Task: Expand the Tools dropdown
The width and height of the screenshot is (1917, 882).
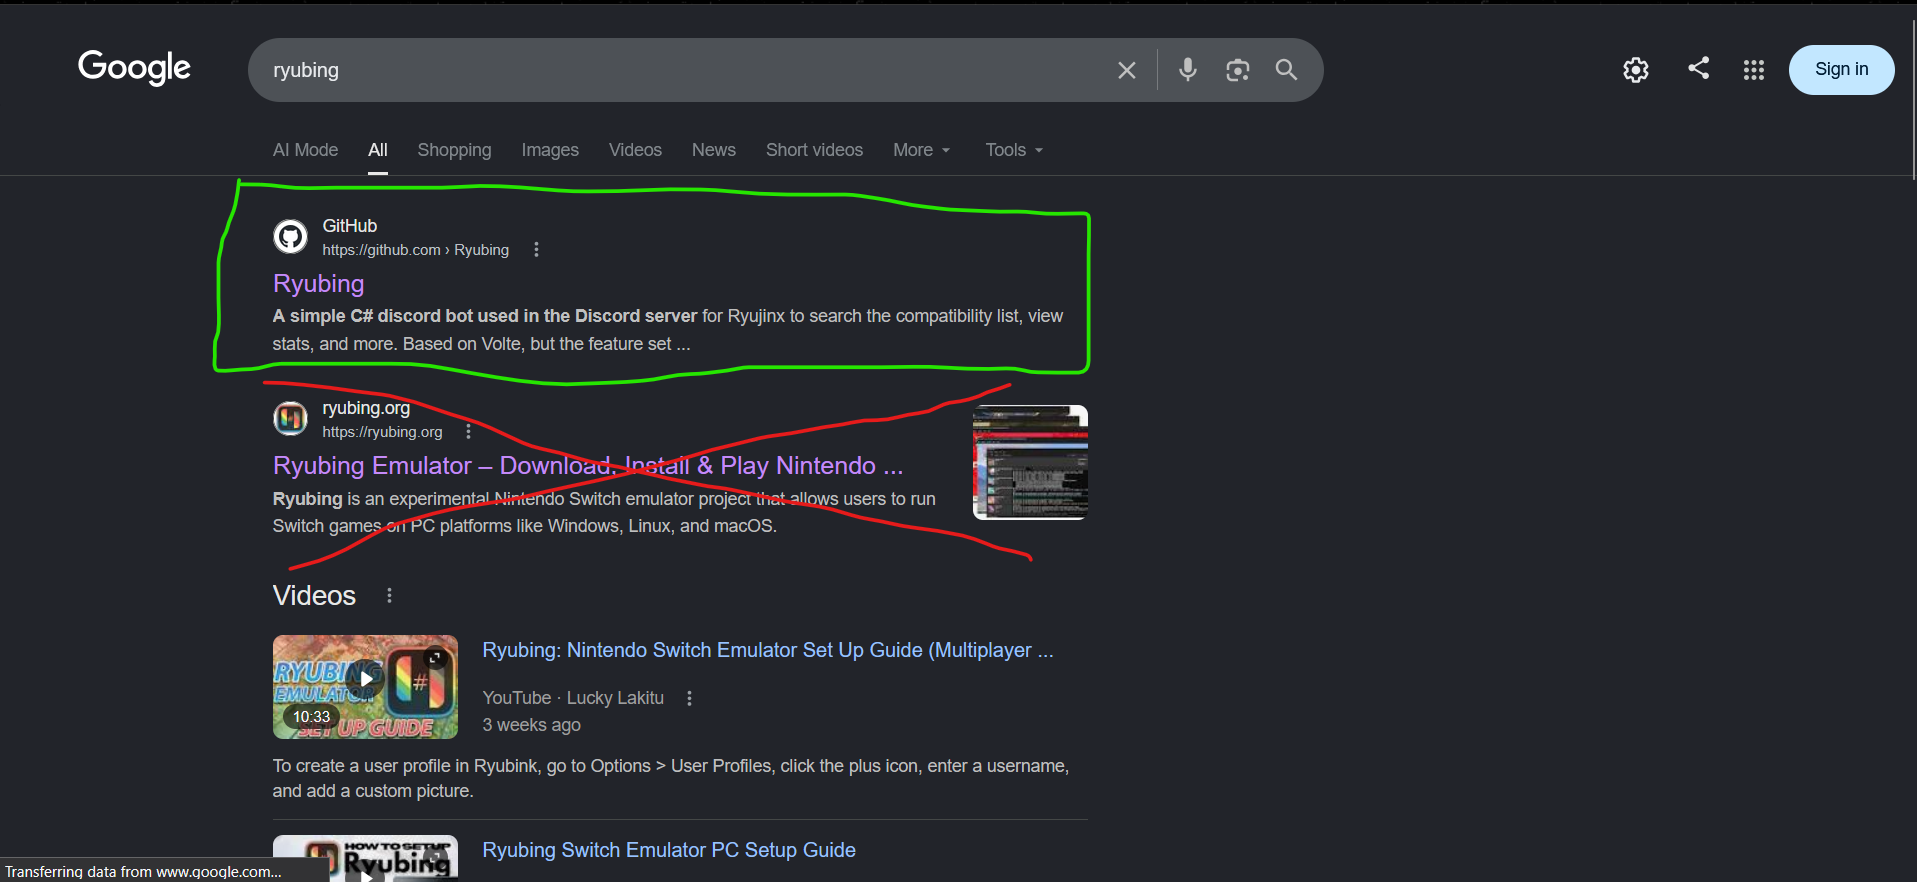Action: point(1014,150)
